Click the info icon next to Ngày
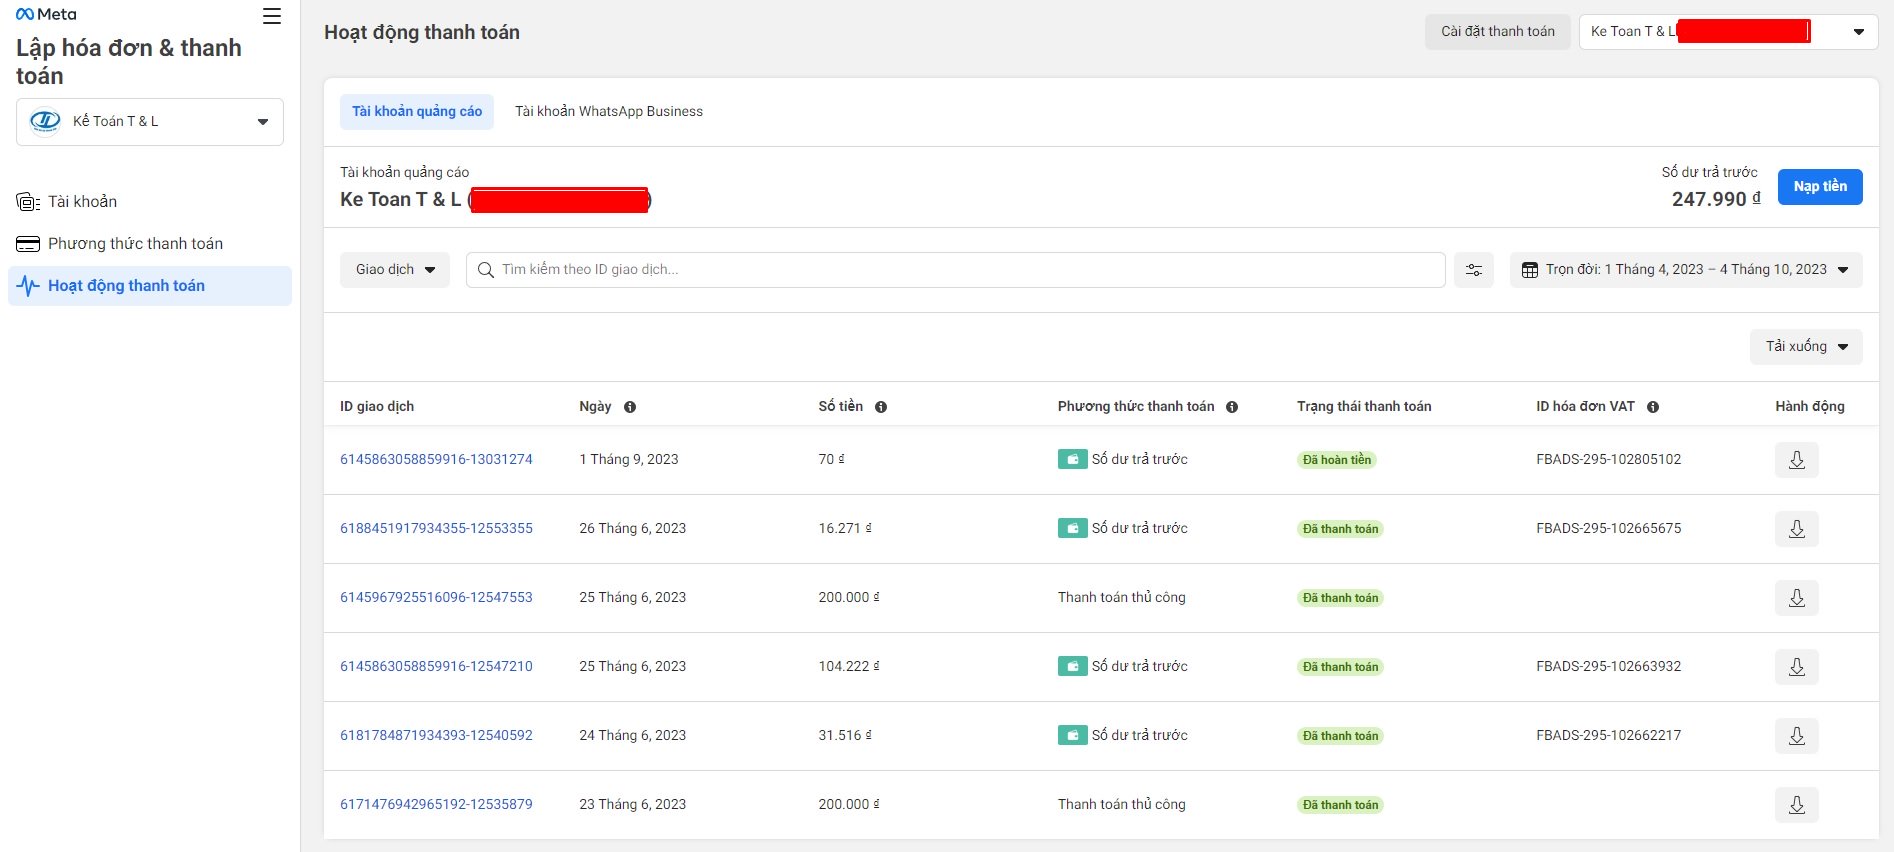 [630, 407]
